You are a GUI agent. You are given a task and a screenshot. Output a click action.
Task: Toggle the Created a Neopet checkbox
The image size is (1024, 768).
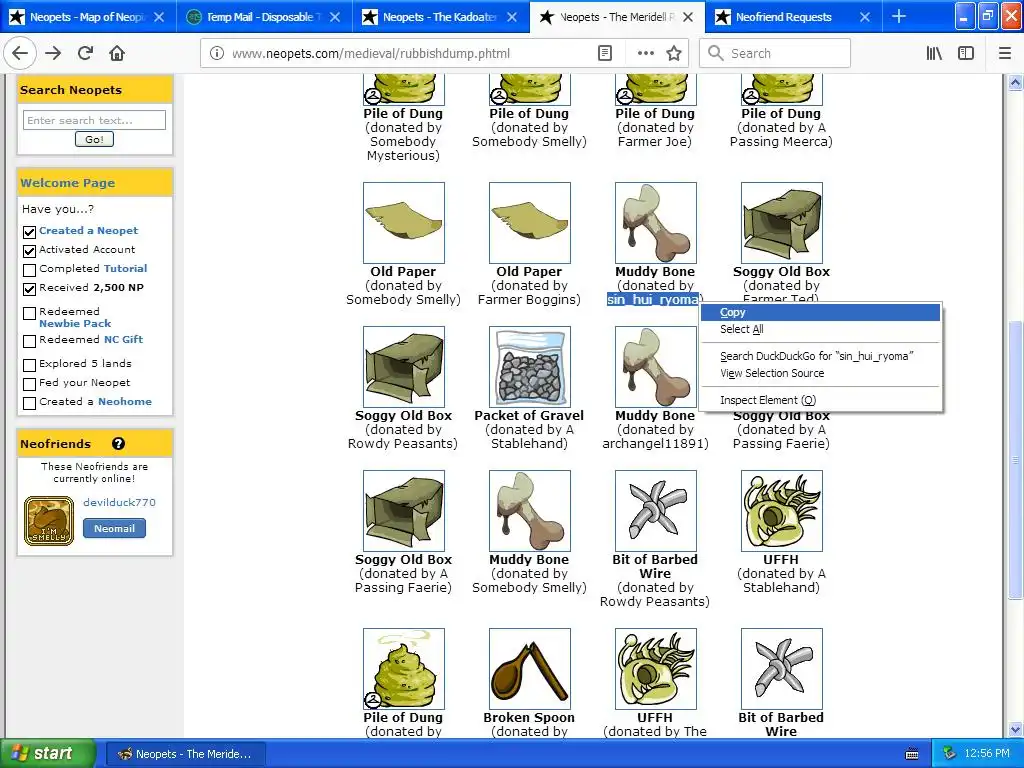click(29, 232)
